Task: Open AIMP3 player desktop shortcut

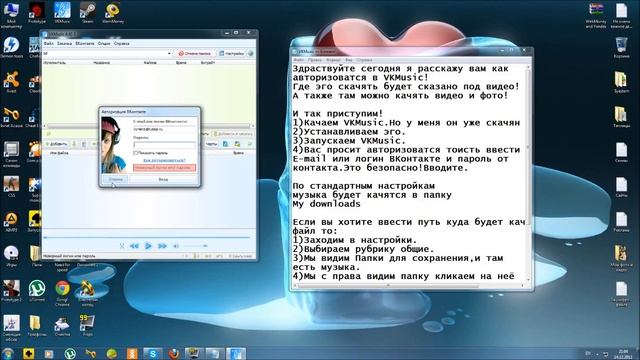Action: click(x=11, y=222)
